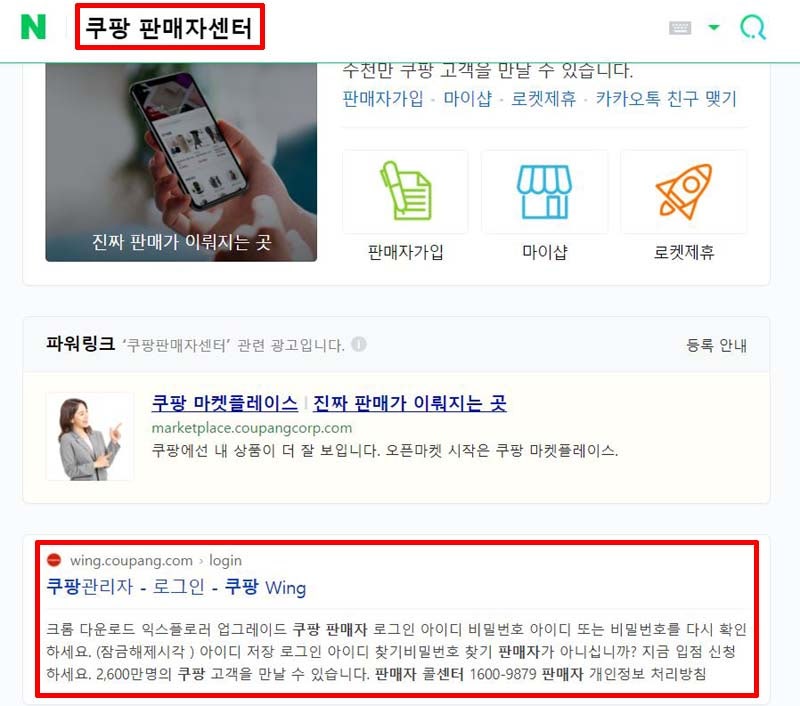Click the 판매자가입 text link

[x=383, y=98]
